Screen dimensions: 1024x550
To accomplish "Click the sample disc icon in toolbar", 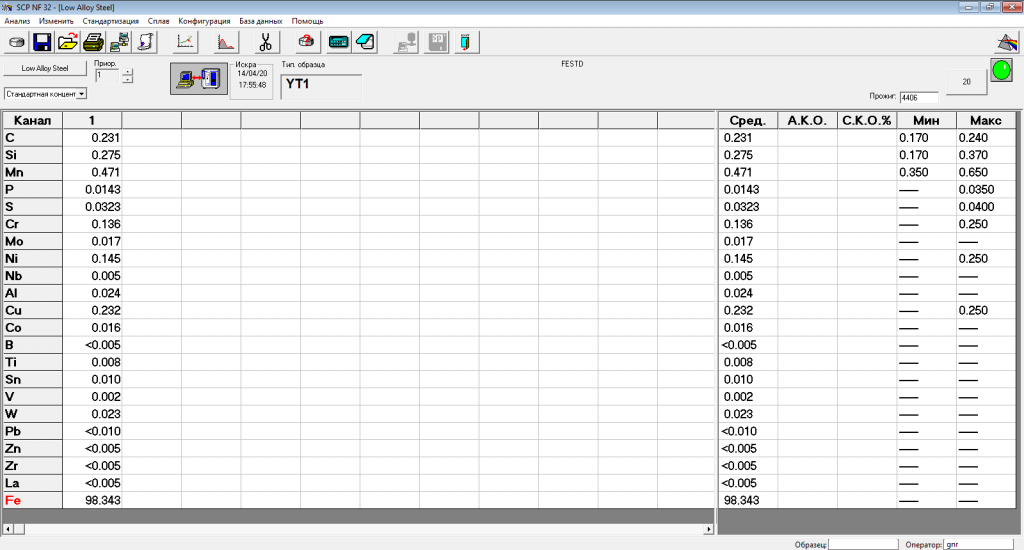I will (17, 42).
